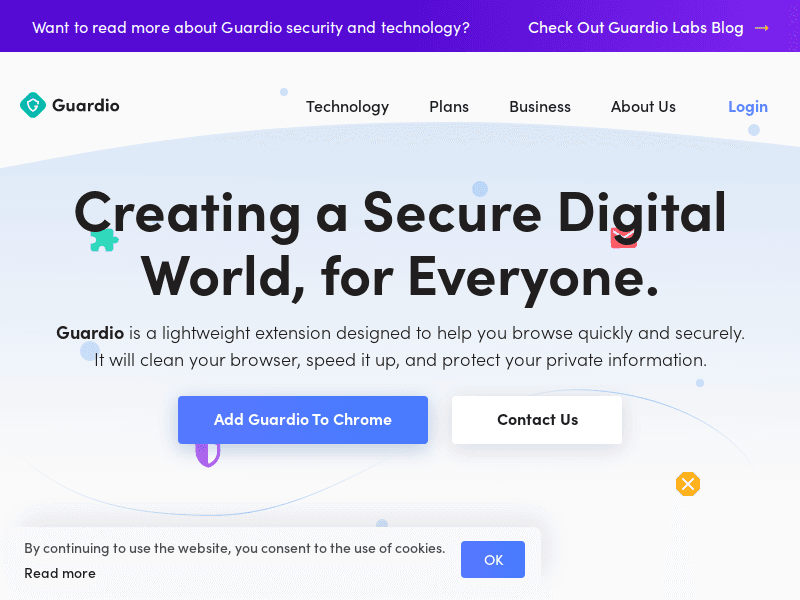This screenshot has width=800, height=600.
Task: Click the orange hexagon X icon
Action: [688, 484]
